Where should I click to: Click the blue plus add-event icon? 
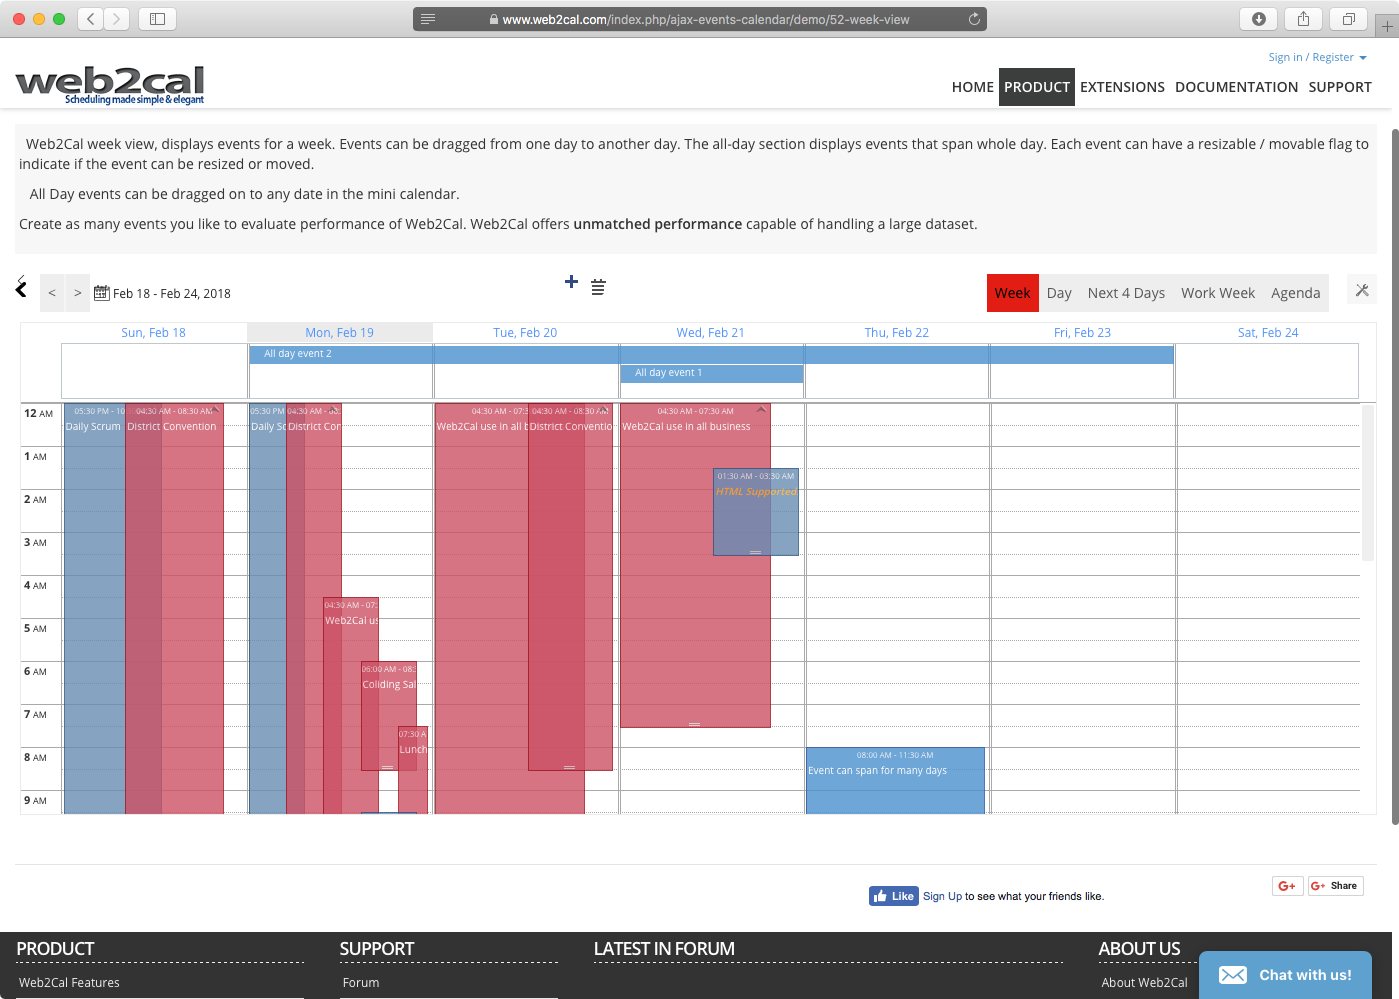(571, 282)
